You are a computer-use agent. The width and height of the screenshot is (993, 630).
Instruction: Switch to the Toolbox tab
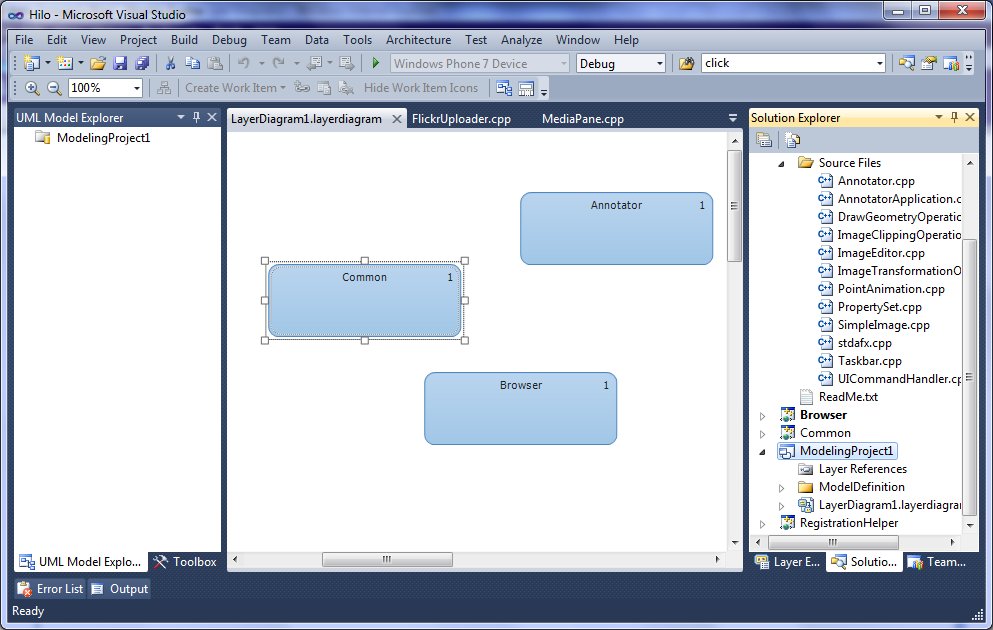(x=185, y=562)
